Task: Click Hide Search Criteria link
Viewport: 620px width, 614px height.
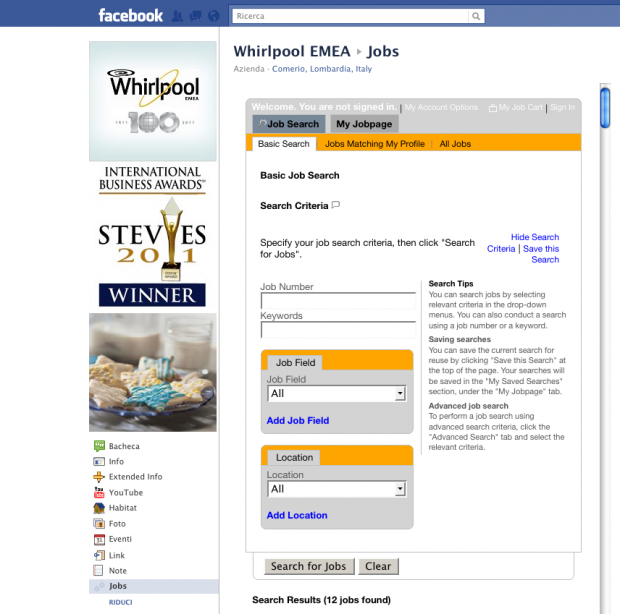Action: 535,237
